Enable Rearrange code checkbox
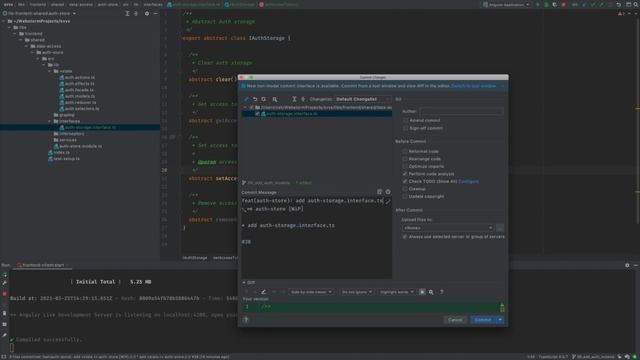This screenshot has width=640, height=360. pos(405,159)
